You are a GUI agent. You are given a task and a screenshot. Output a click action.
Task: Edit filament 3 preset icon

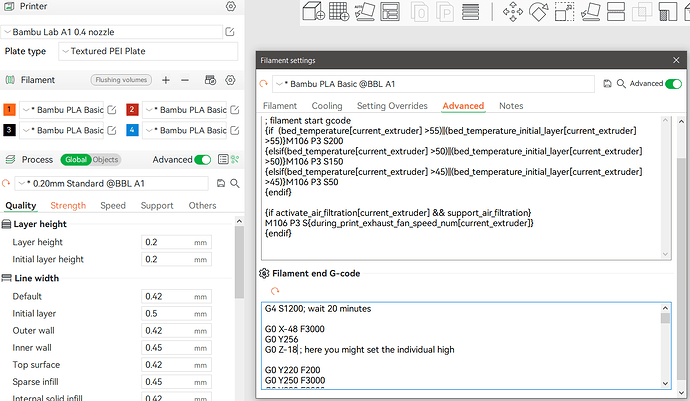(x=112, y=130)
